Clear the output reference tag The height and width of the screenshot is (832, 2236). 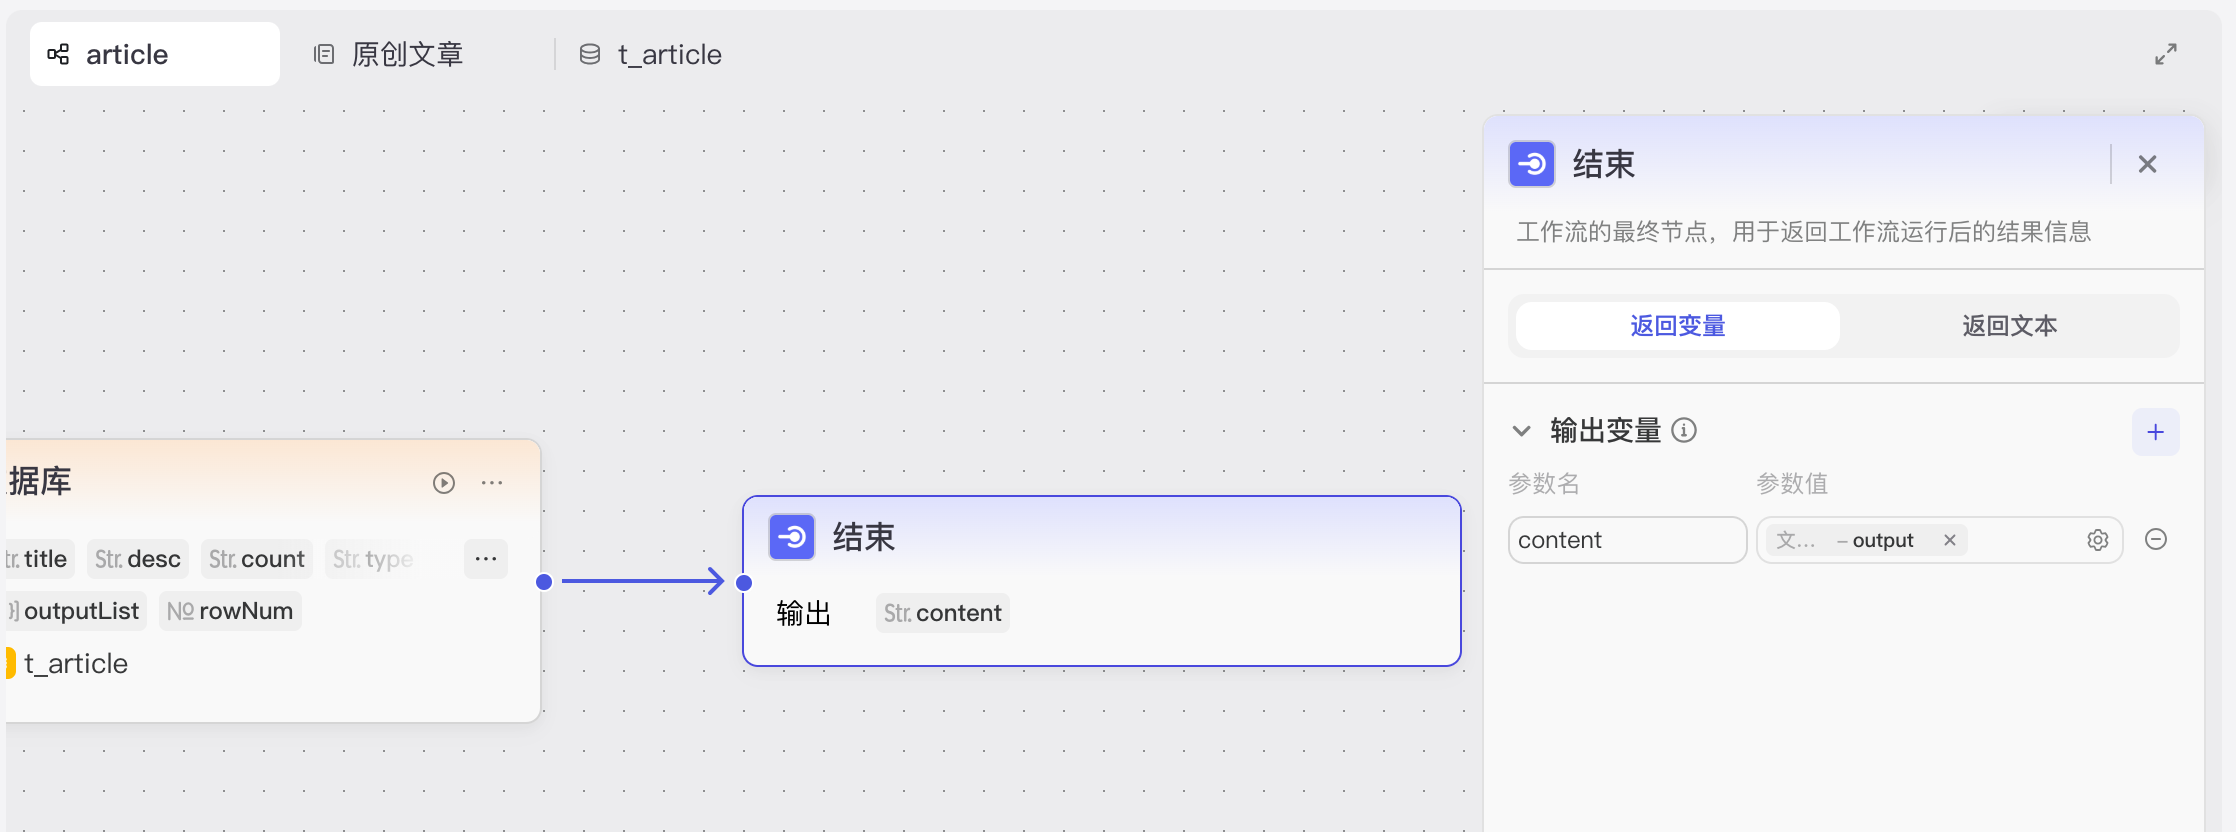[x=1949, y=540]
